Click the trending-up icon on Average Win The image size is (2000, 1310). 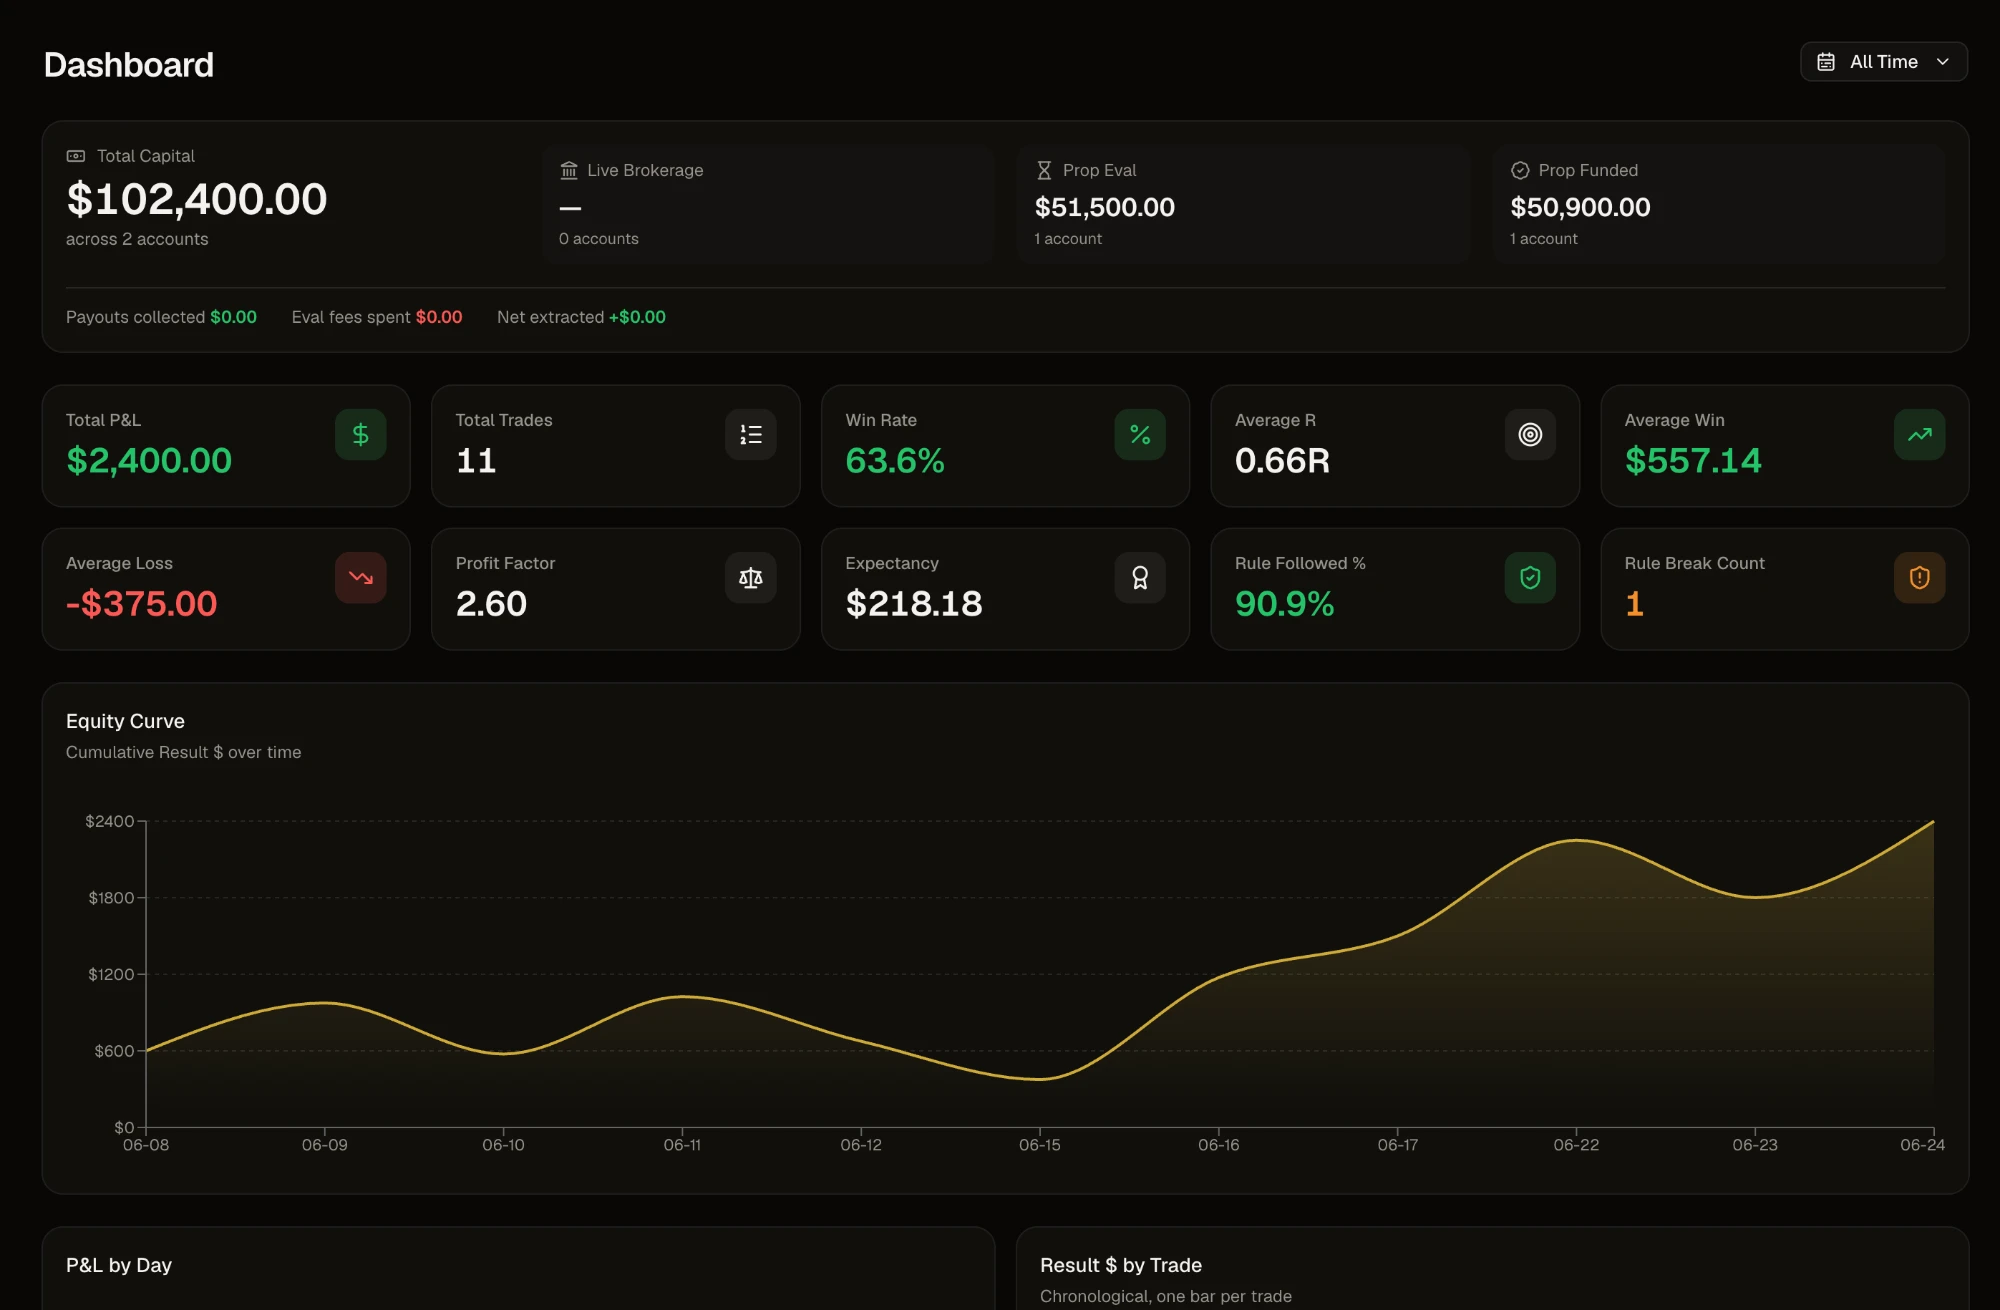point(1920,435)
